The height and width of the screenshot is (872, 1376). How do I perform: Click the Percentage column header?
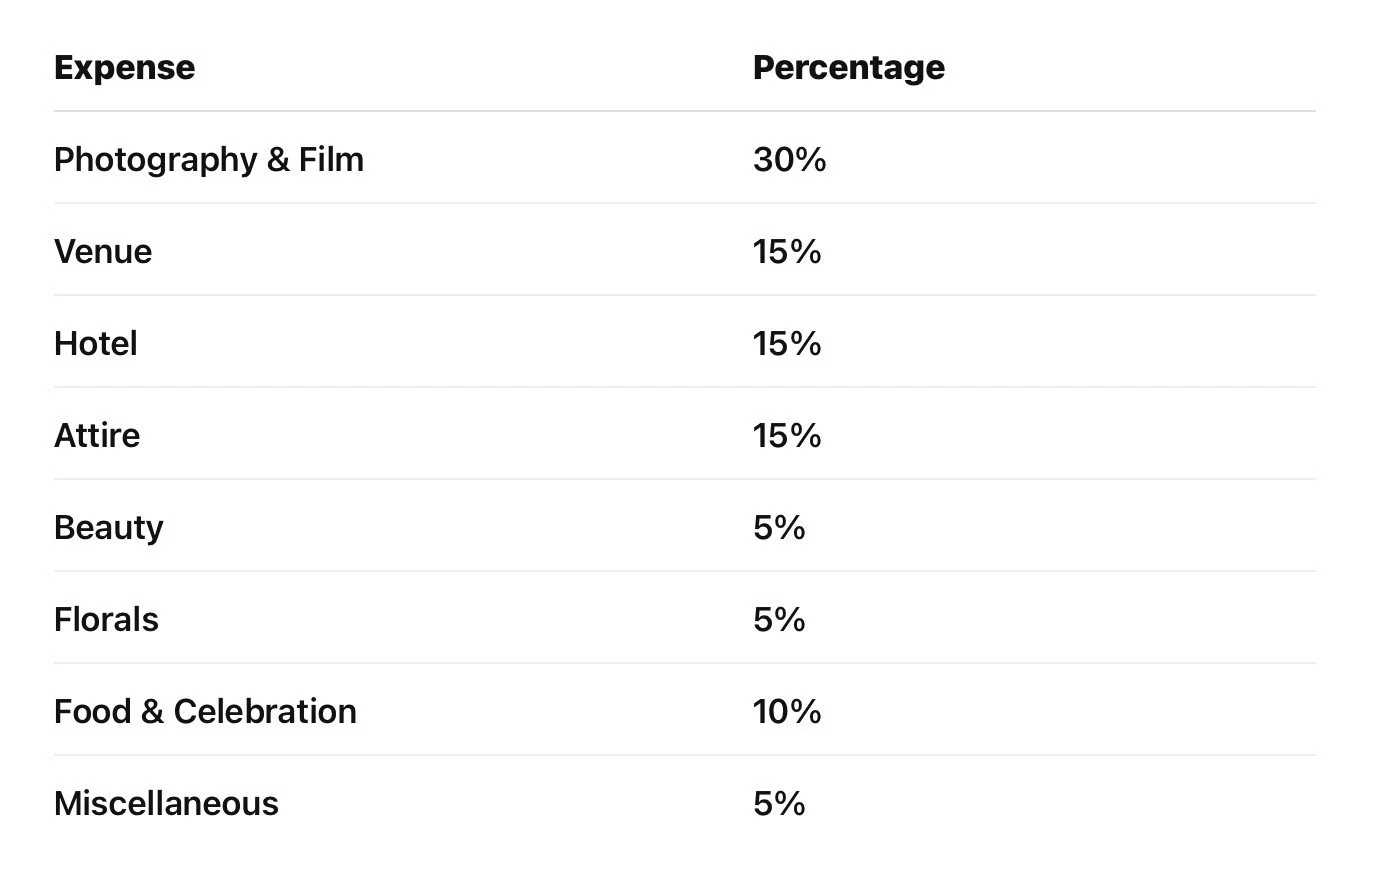point(848,68)
